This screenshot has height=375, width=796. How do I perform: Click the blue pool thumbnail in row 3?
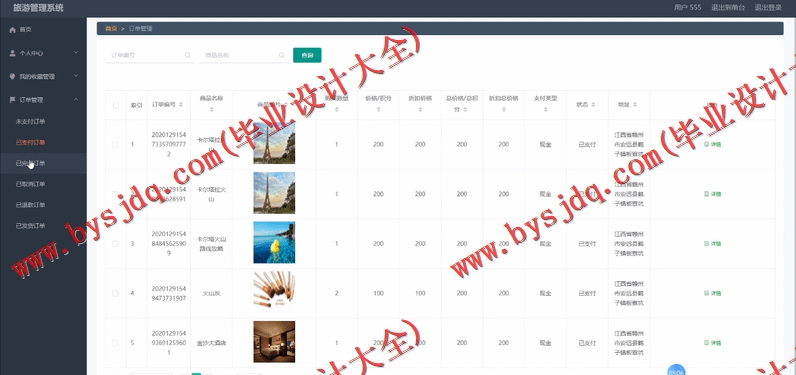274,243
